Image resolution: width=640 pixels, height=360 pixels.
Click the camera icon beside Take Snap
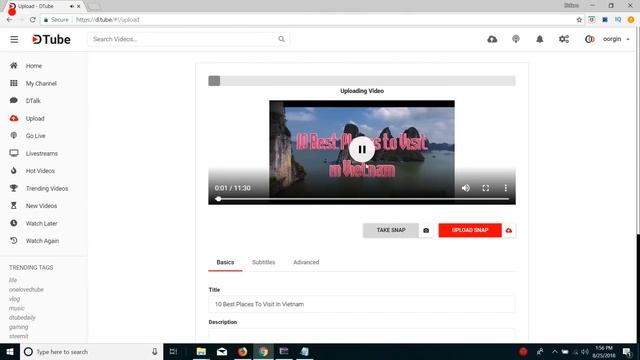[x=426, y=231]
